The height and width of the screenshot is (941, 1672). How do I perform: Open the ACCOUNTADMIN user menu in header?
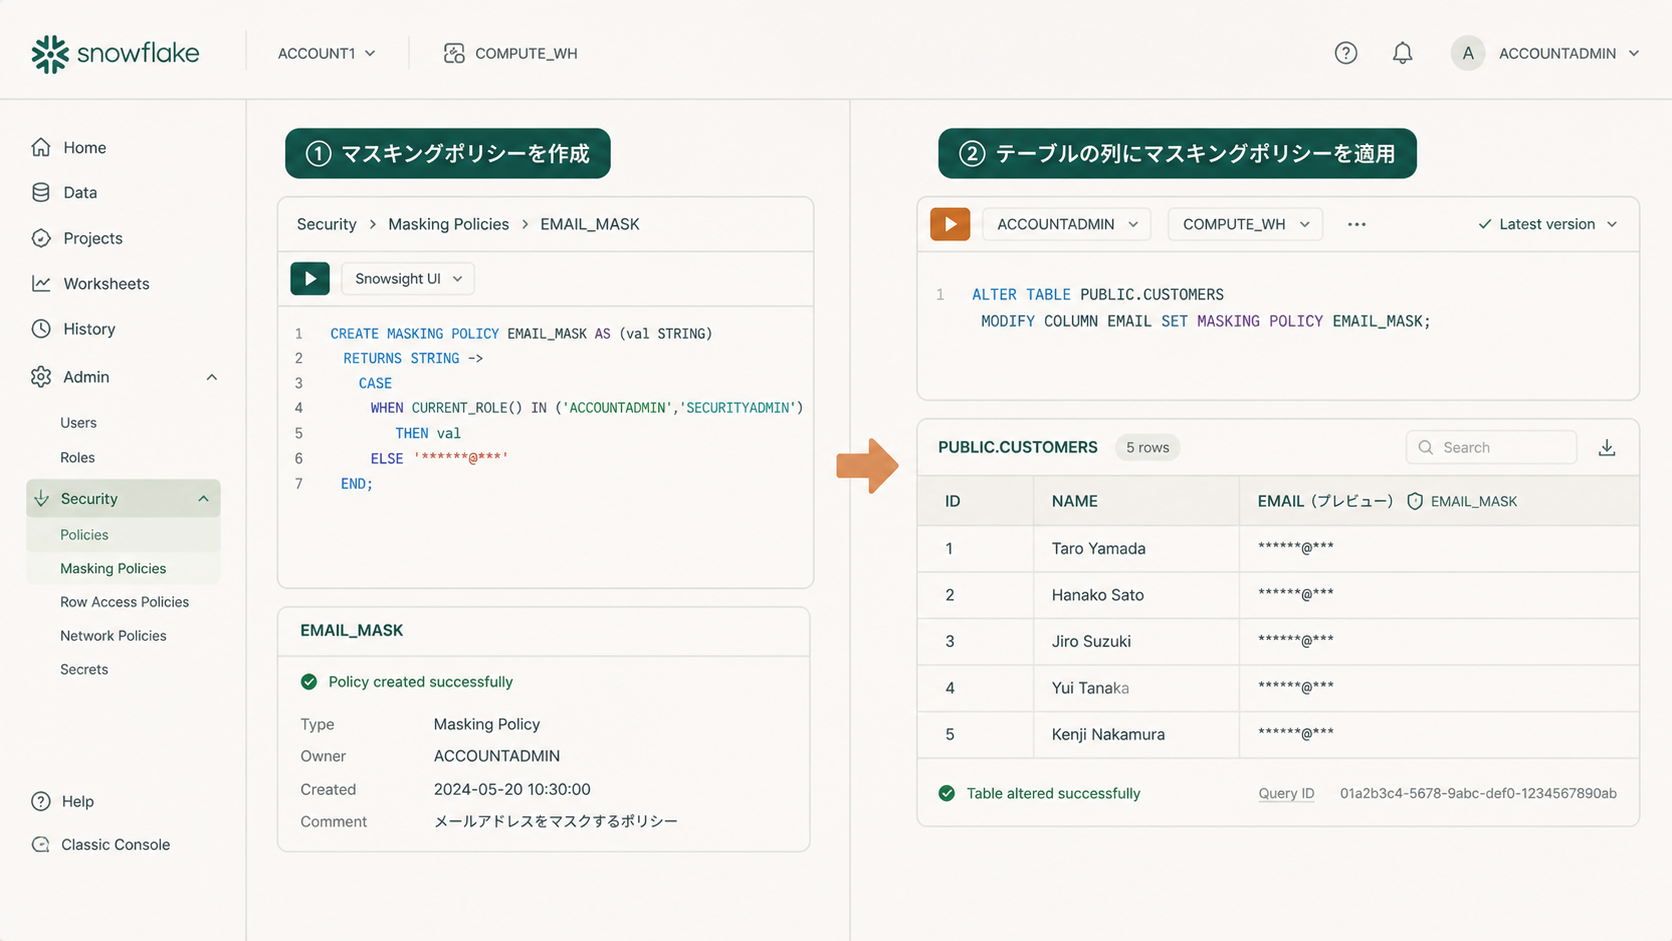click(1569, 53)
